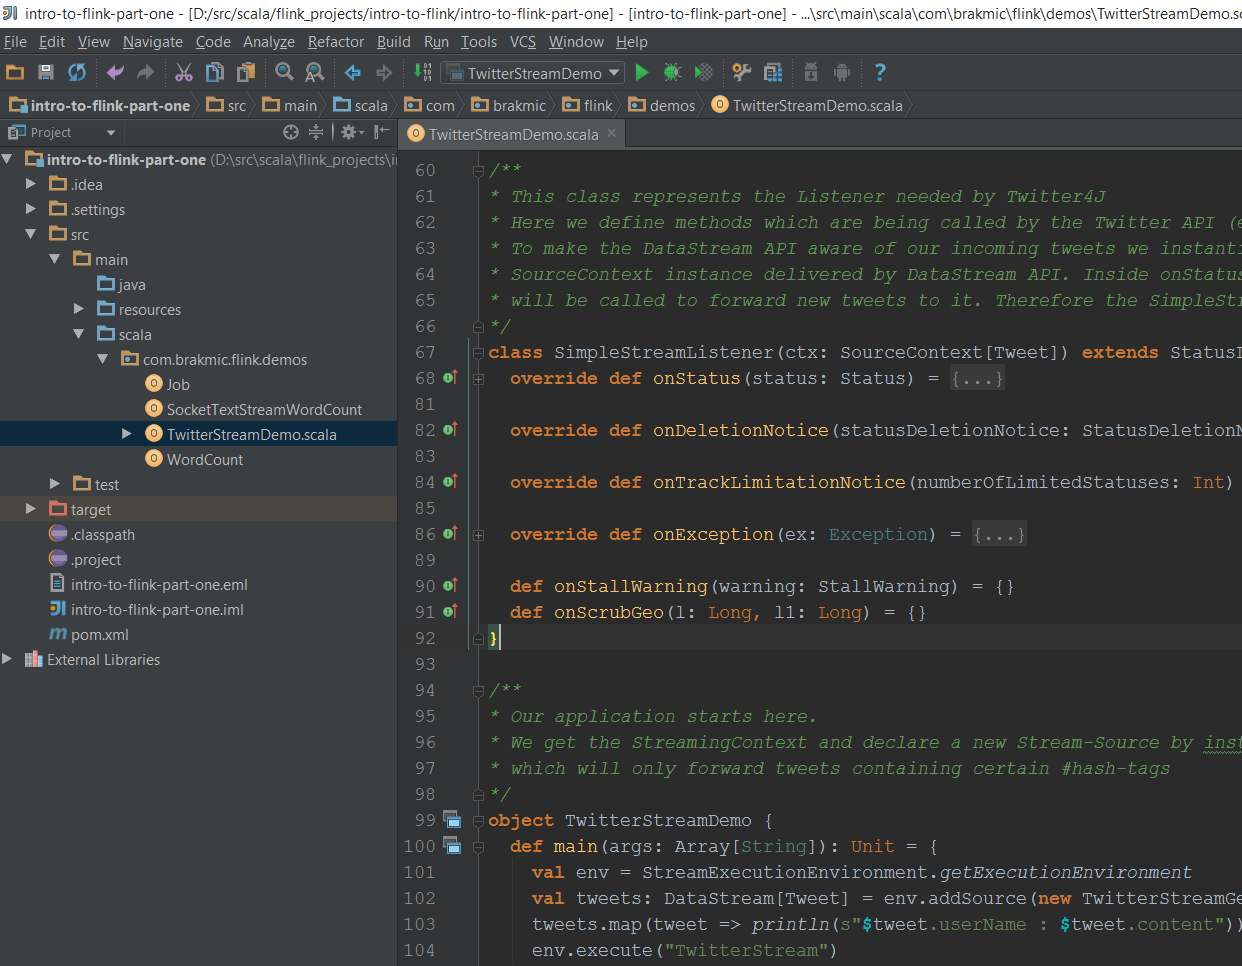Navigate Back using the toolbar arrow
The height and width of the screenshot is (966, 1242).
click(x=353, y=72)
